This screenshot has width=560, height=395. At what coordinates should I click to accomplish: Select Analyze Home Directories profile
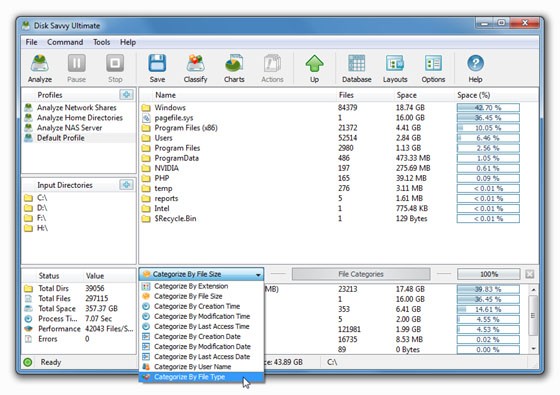click(80, 118)
